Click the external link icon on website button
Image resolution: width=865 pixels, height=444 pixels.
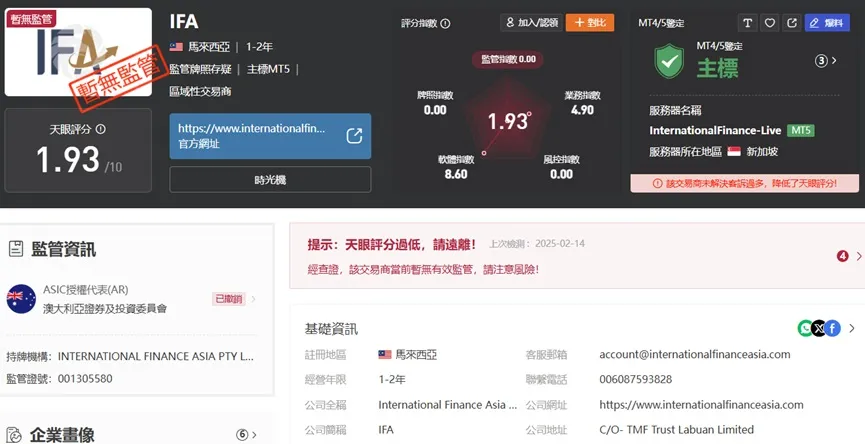(354, 136)
